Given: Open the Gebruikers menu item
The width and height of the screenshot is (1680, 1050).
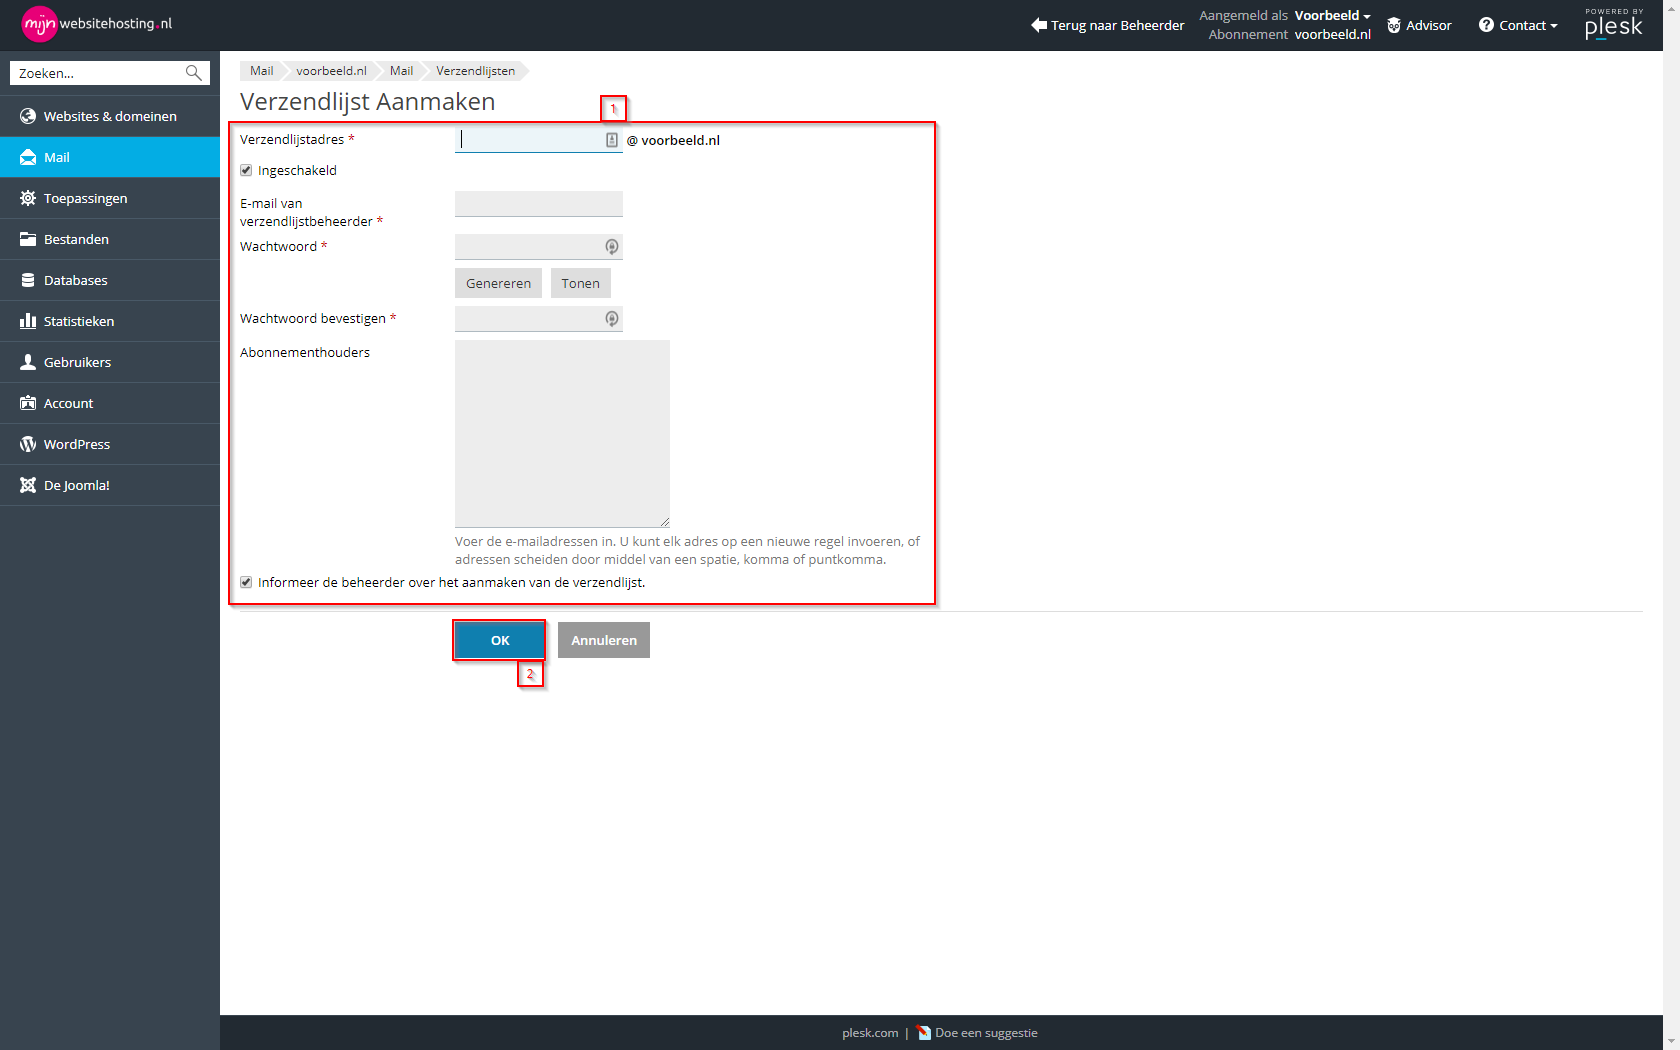Looking at the screenshot, I should (110, 362).
